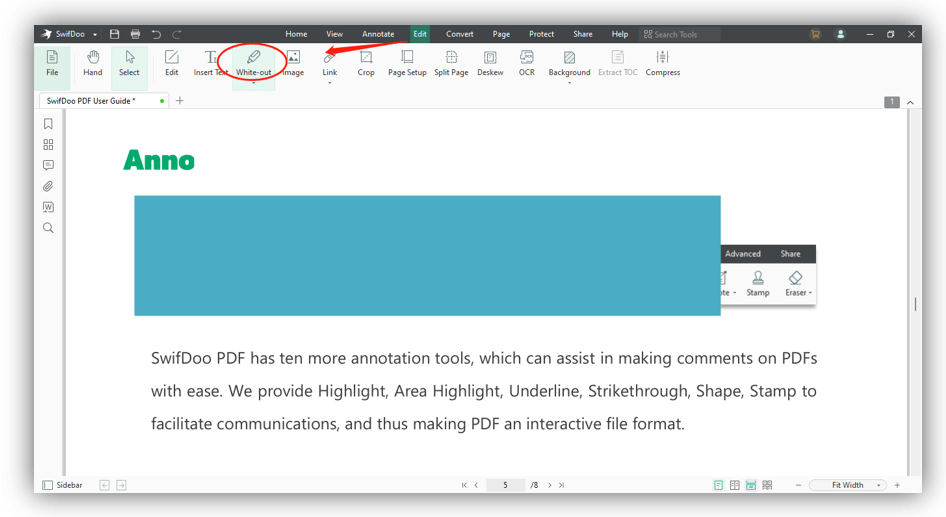Choose the Insert Text tool

(211, 63)
